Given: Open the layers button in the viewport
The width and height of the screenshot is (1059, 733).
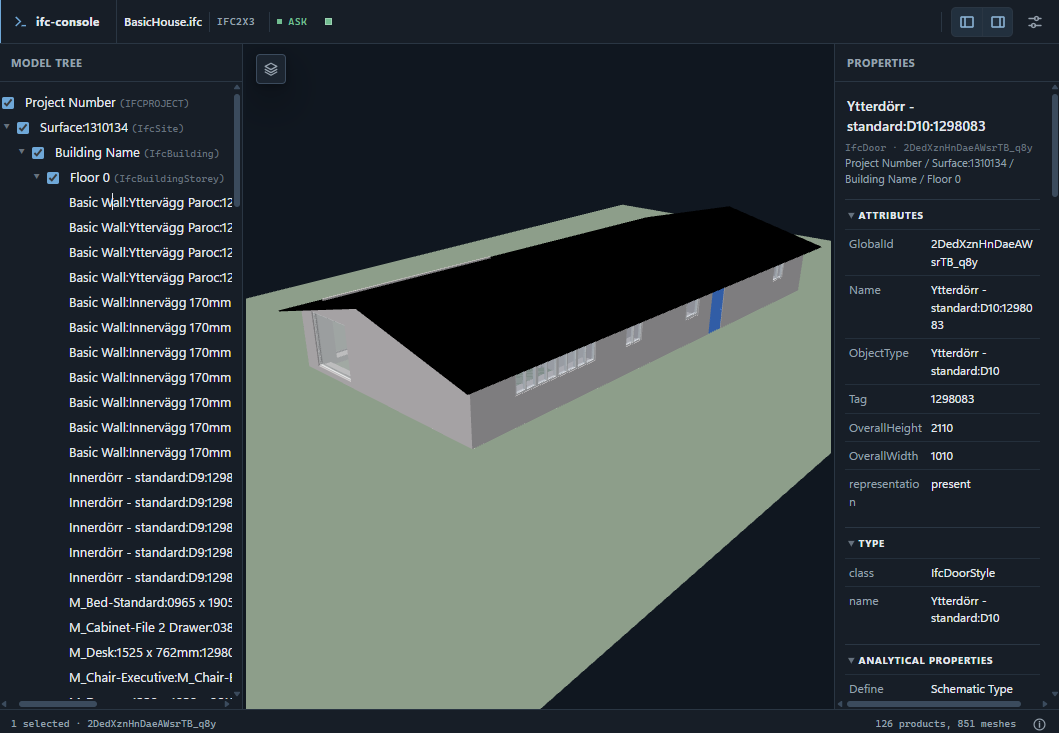Looking at the screenshot, I should tap(271, 69).
